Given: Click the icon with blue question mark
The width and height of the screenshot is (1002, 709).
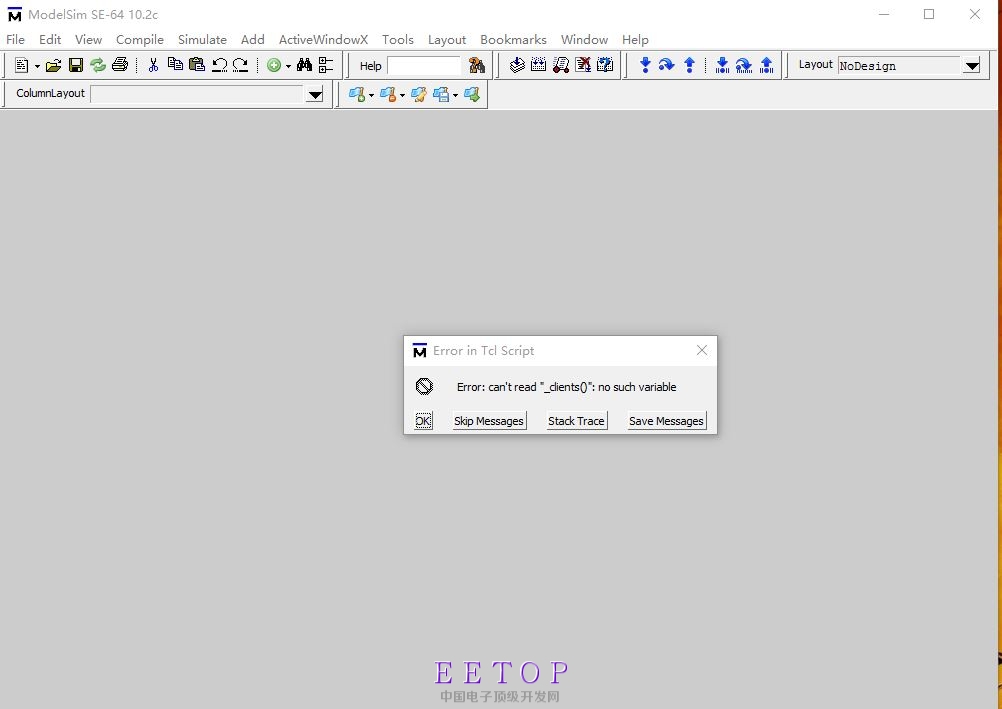Looking at the screenshot, I should coord(605,65).
